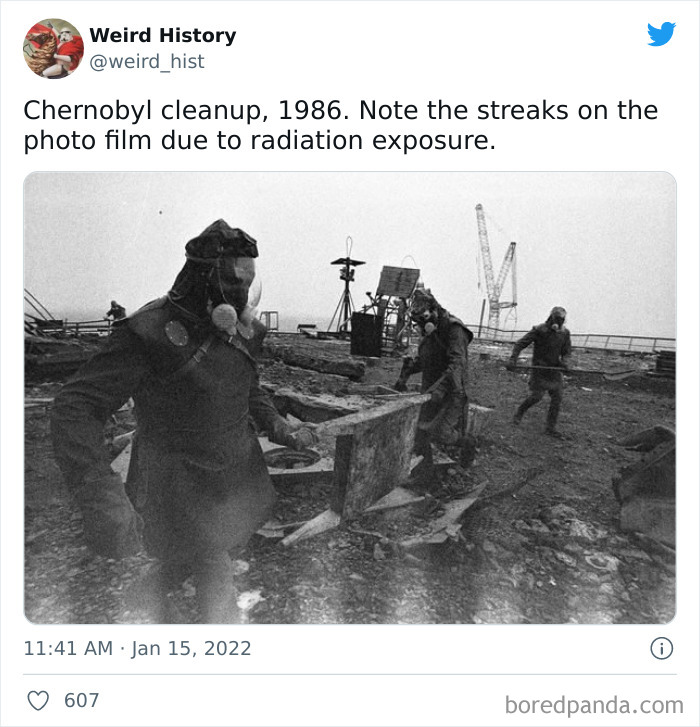Like the tweet with the heart icon
The image size is (700, 727).
38,700
